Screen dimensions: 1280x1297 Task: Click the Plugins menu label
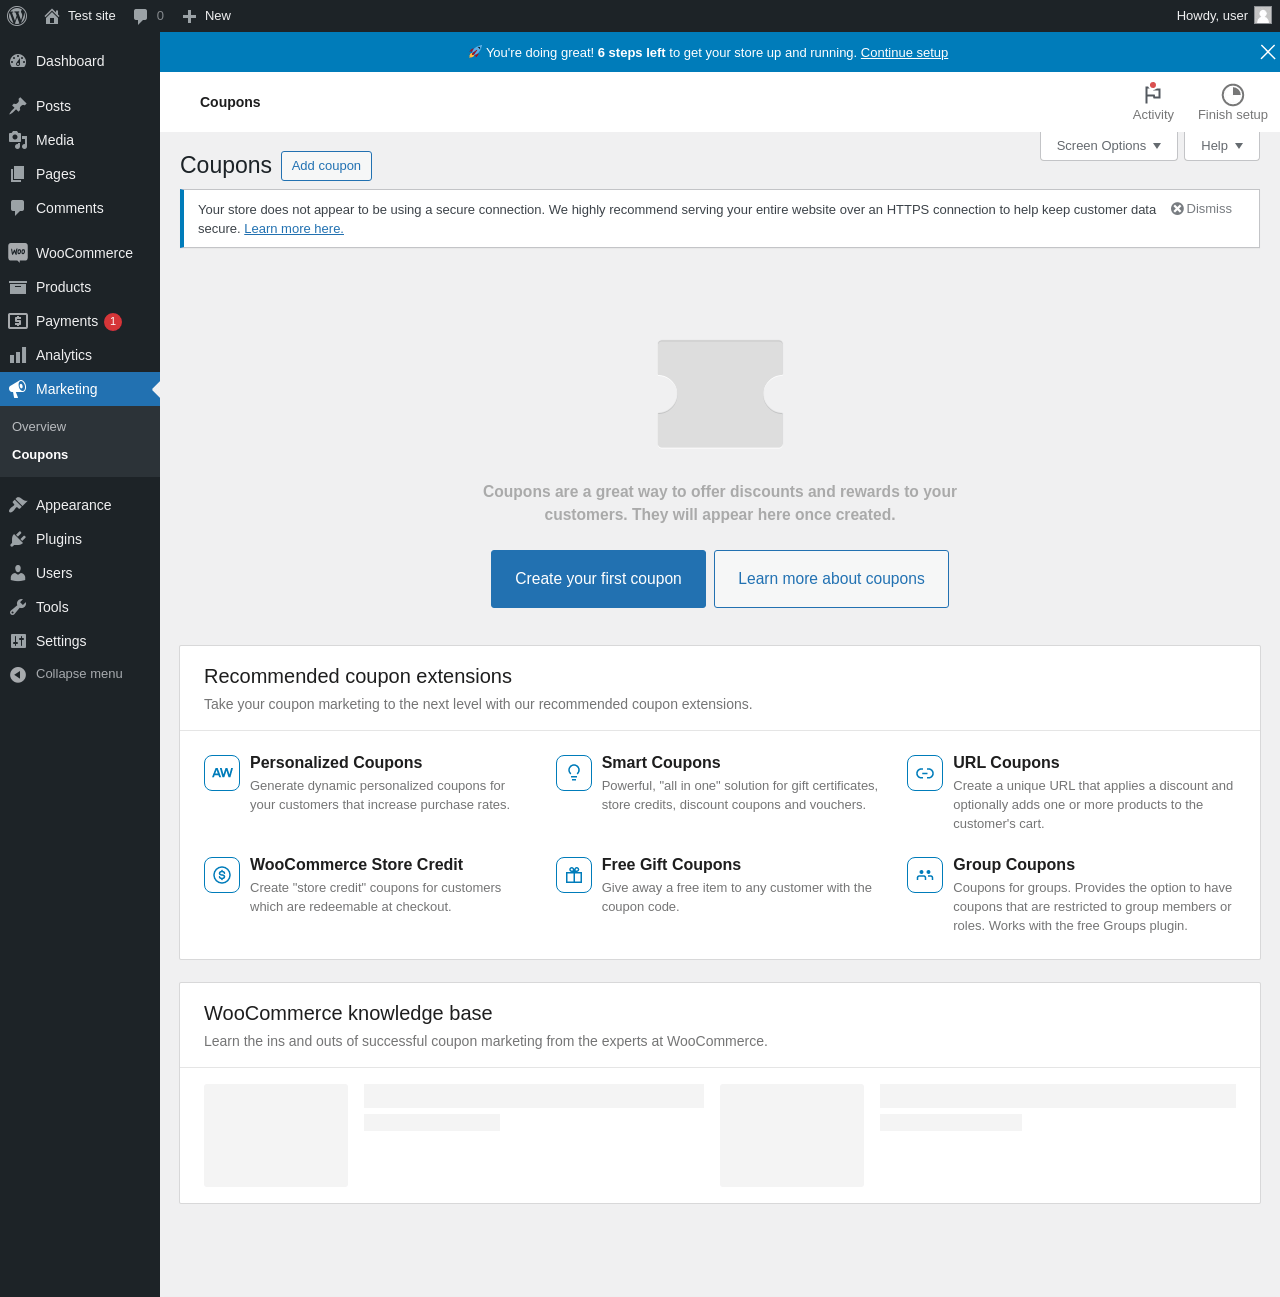coord(59,539)
